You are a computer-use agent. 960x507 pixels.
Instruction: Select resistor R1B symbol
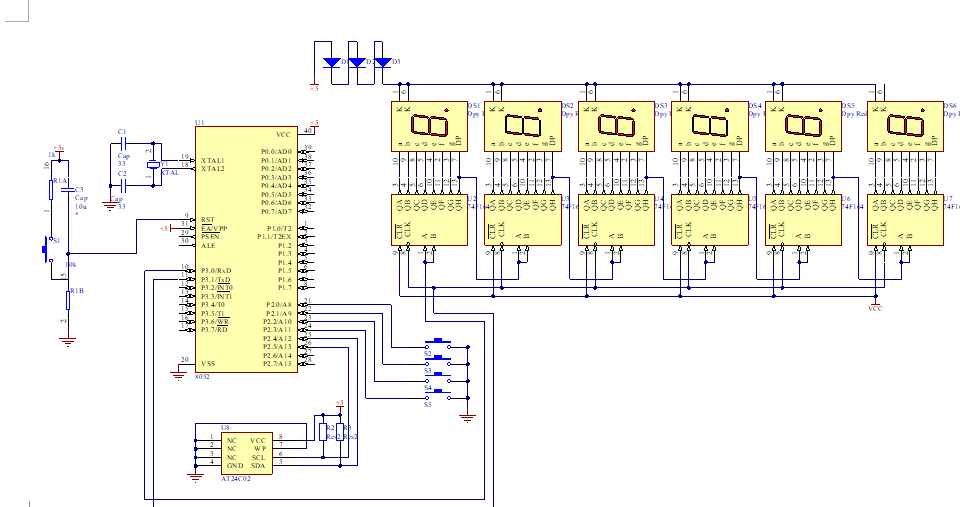[x=68, y=300]
